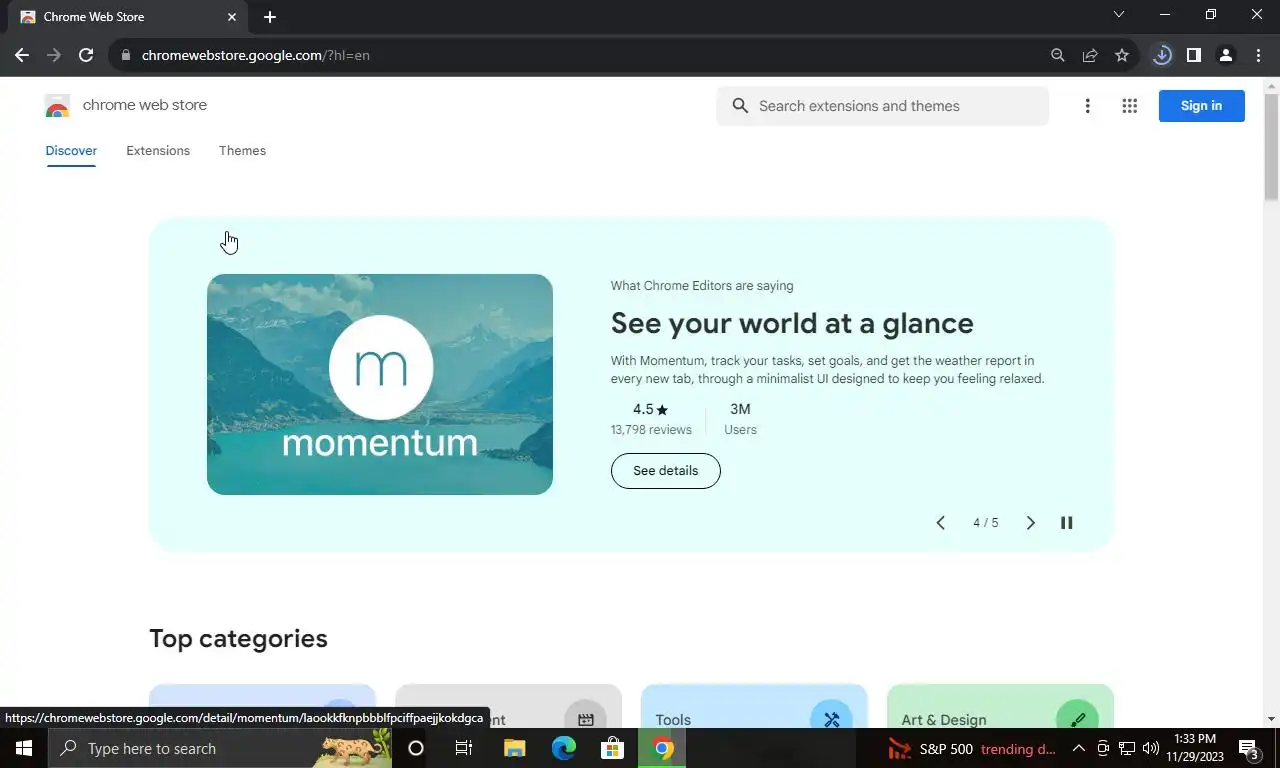The height and width of the screenshot is (768, 1280).
Task: Click See details for Momentum
Action: pos(665,471)
